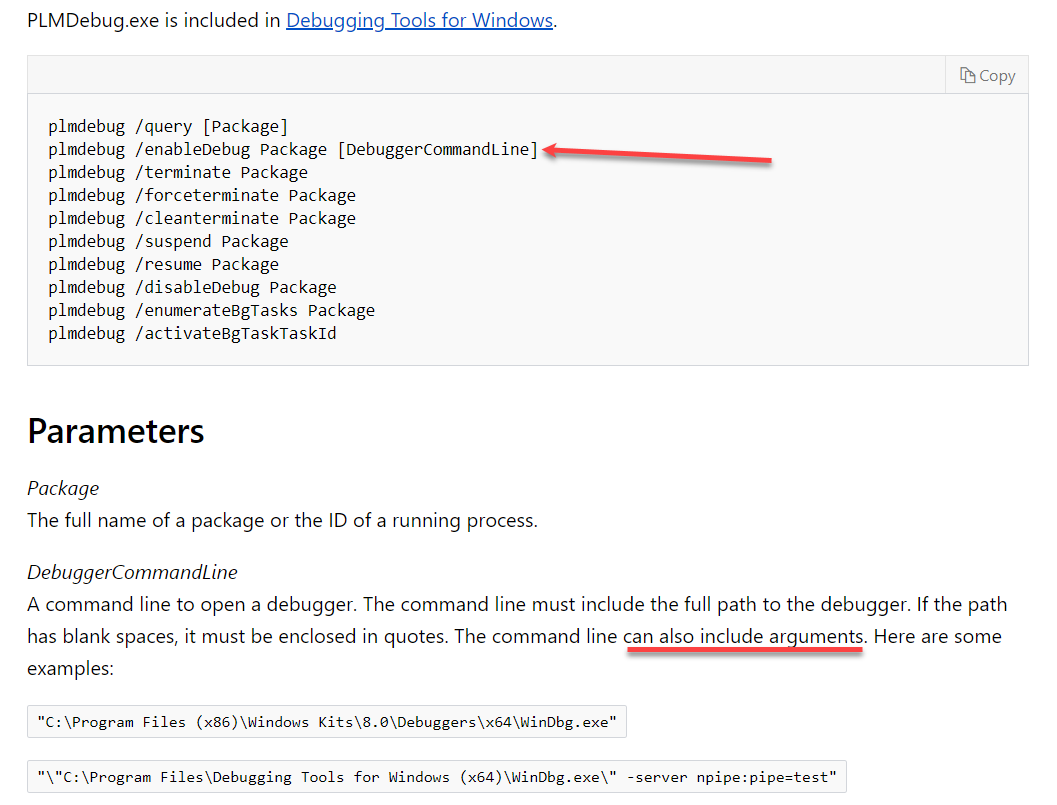Click the plmdebug /activateBgTaskTaskId line
Viewport: 1057px width, 805px height.
(x=192, y=334)
